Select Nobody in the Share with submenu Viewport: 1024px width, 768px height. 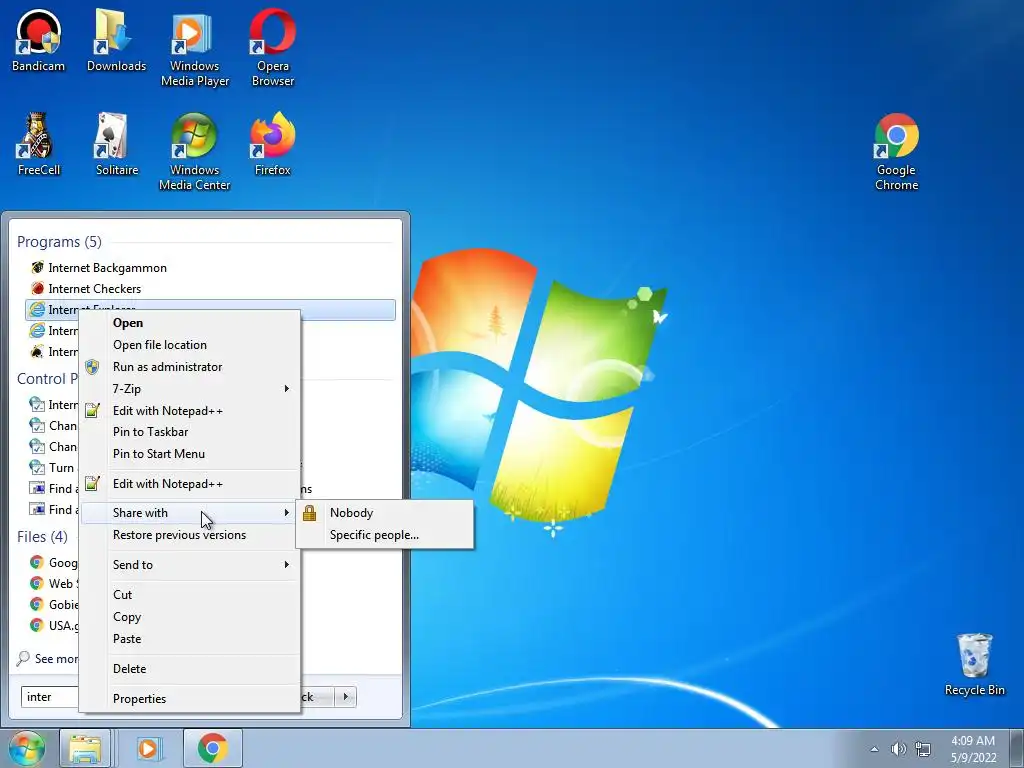(385, 513)
